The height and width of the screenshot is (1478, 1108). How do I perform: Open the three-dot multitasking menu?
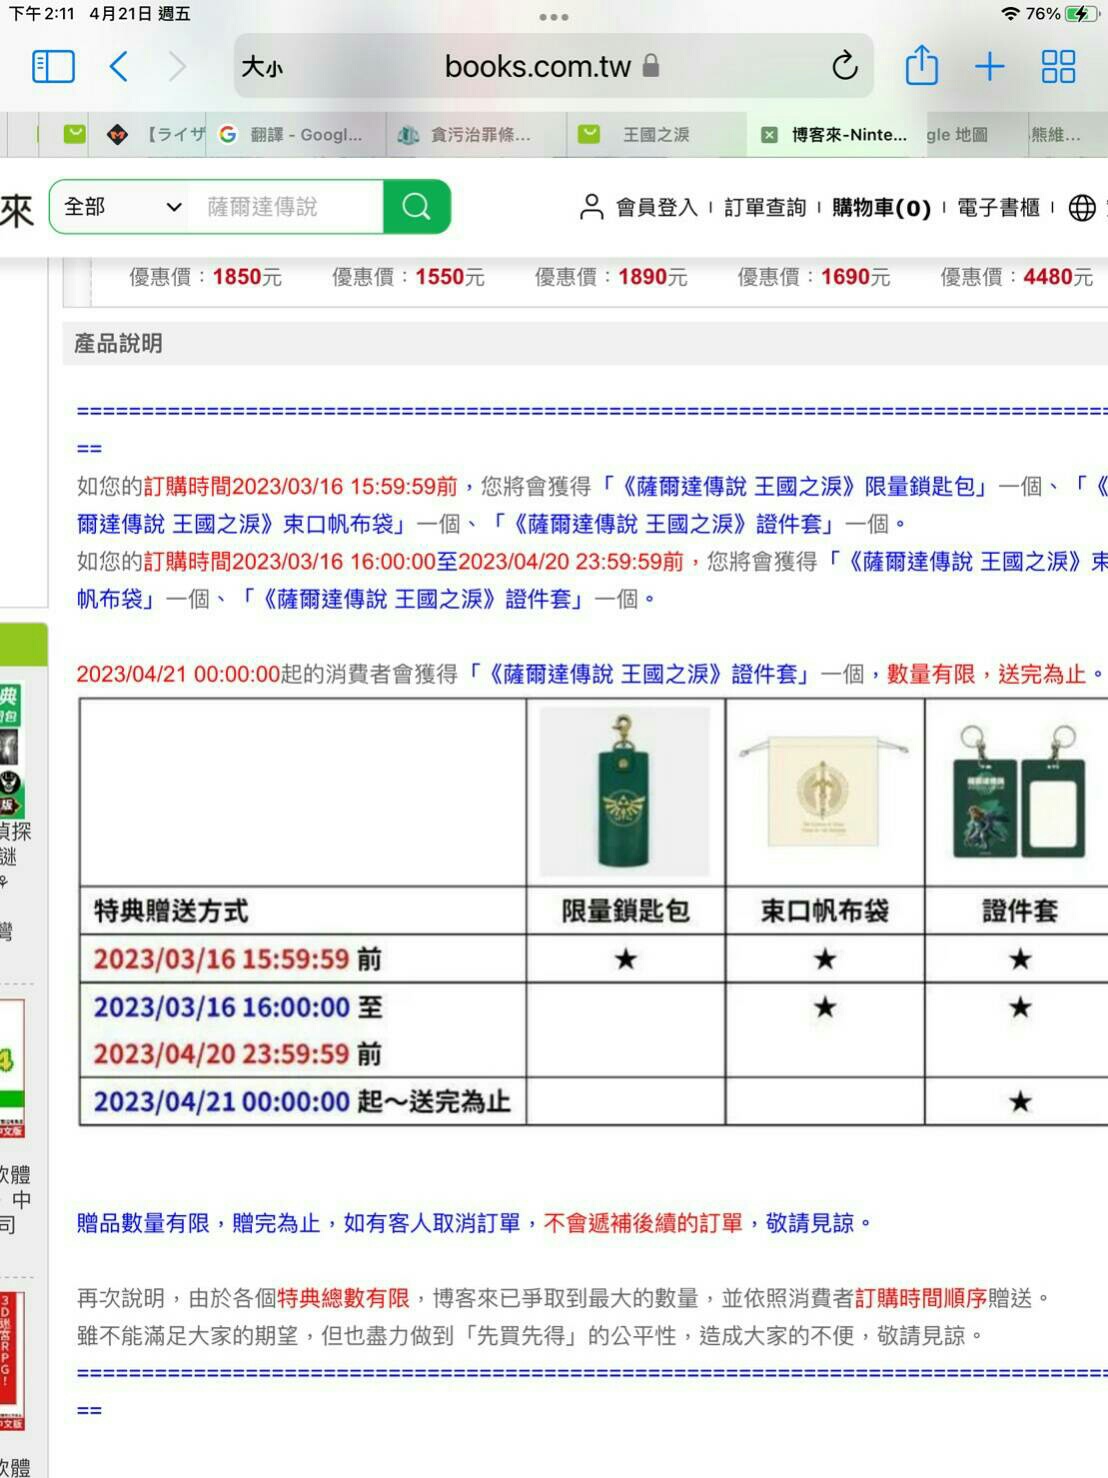click(x=553, y=17)
